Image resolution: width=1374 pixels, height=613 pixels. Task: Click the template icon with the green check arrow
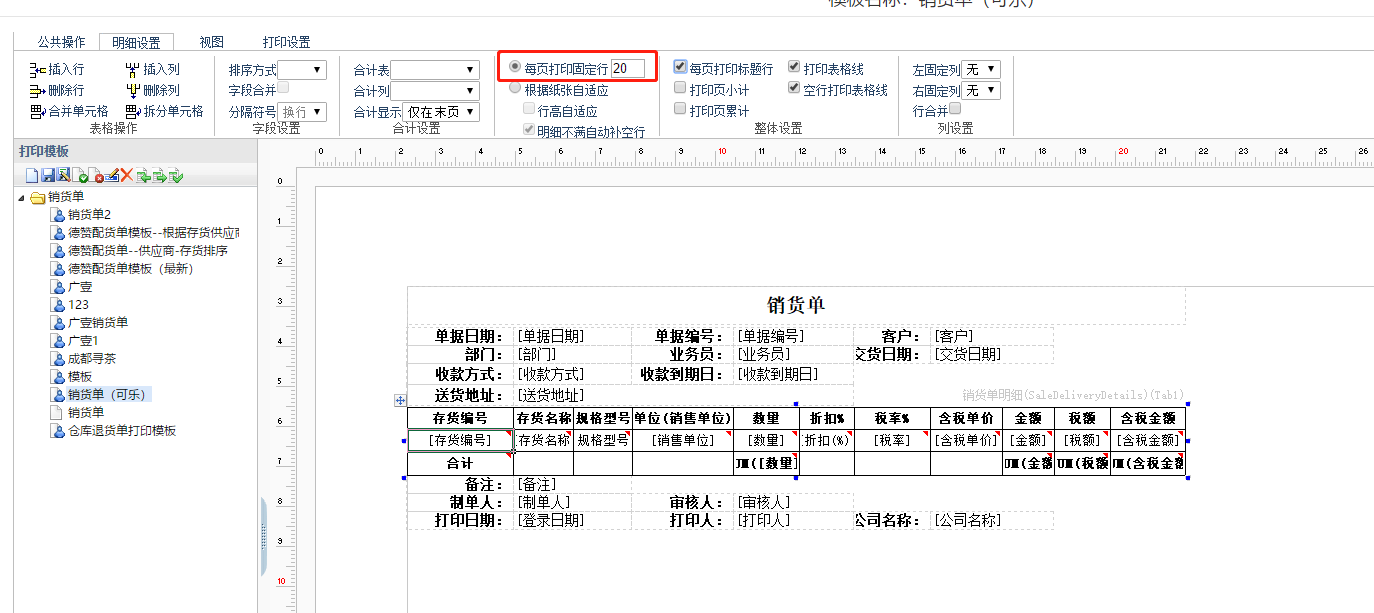176,176
